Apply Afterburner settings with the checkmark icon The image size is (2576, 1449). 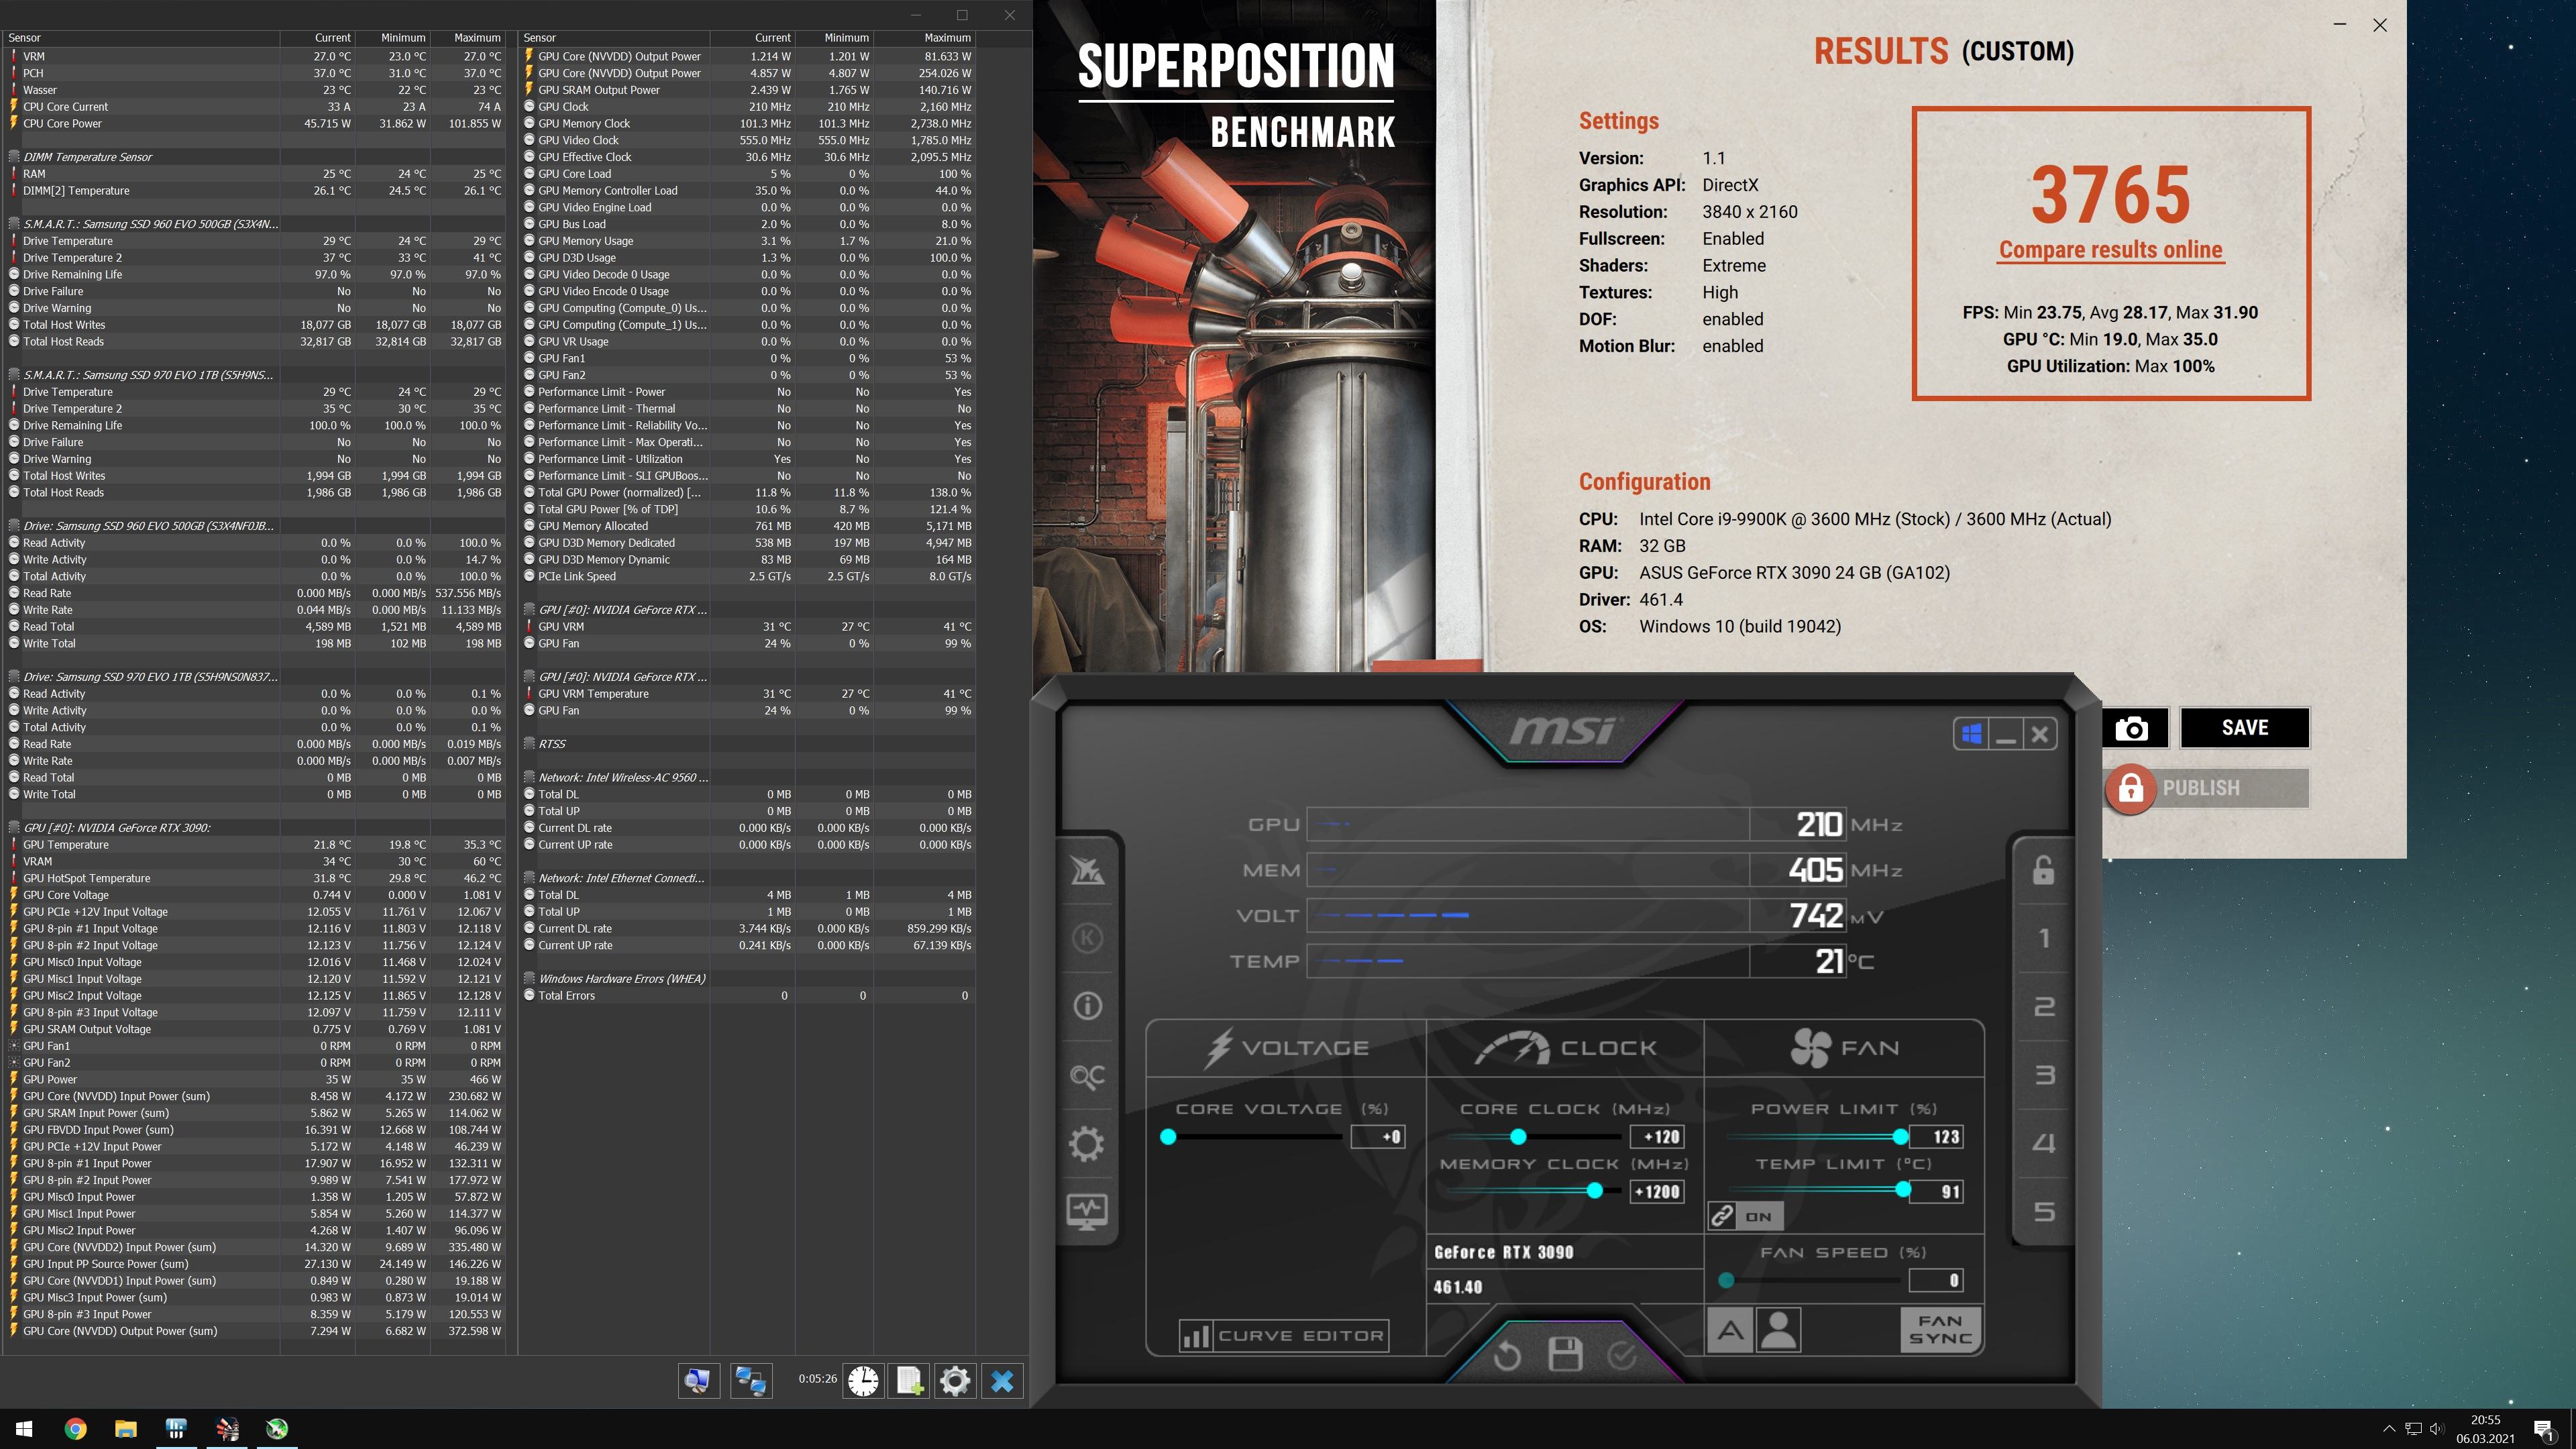pyautogui.click(x=1622, y=1355)
